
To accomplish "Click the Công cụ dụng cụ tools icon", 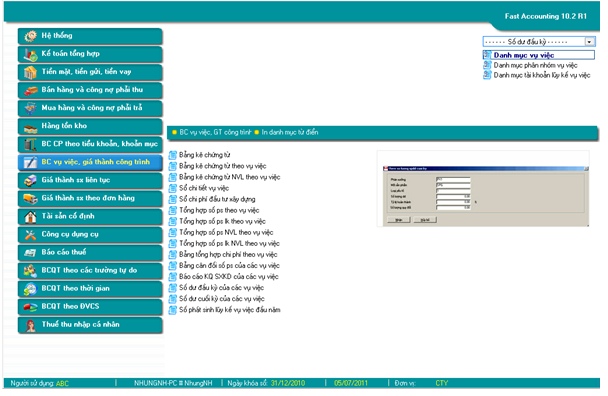I will click(30, 235).
